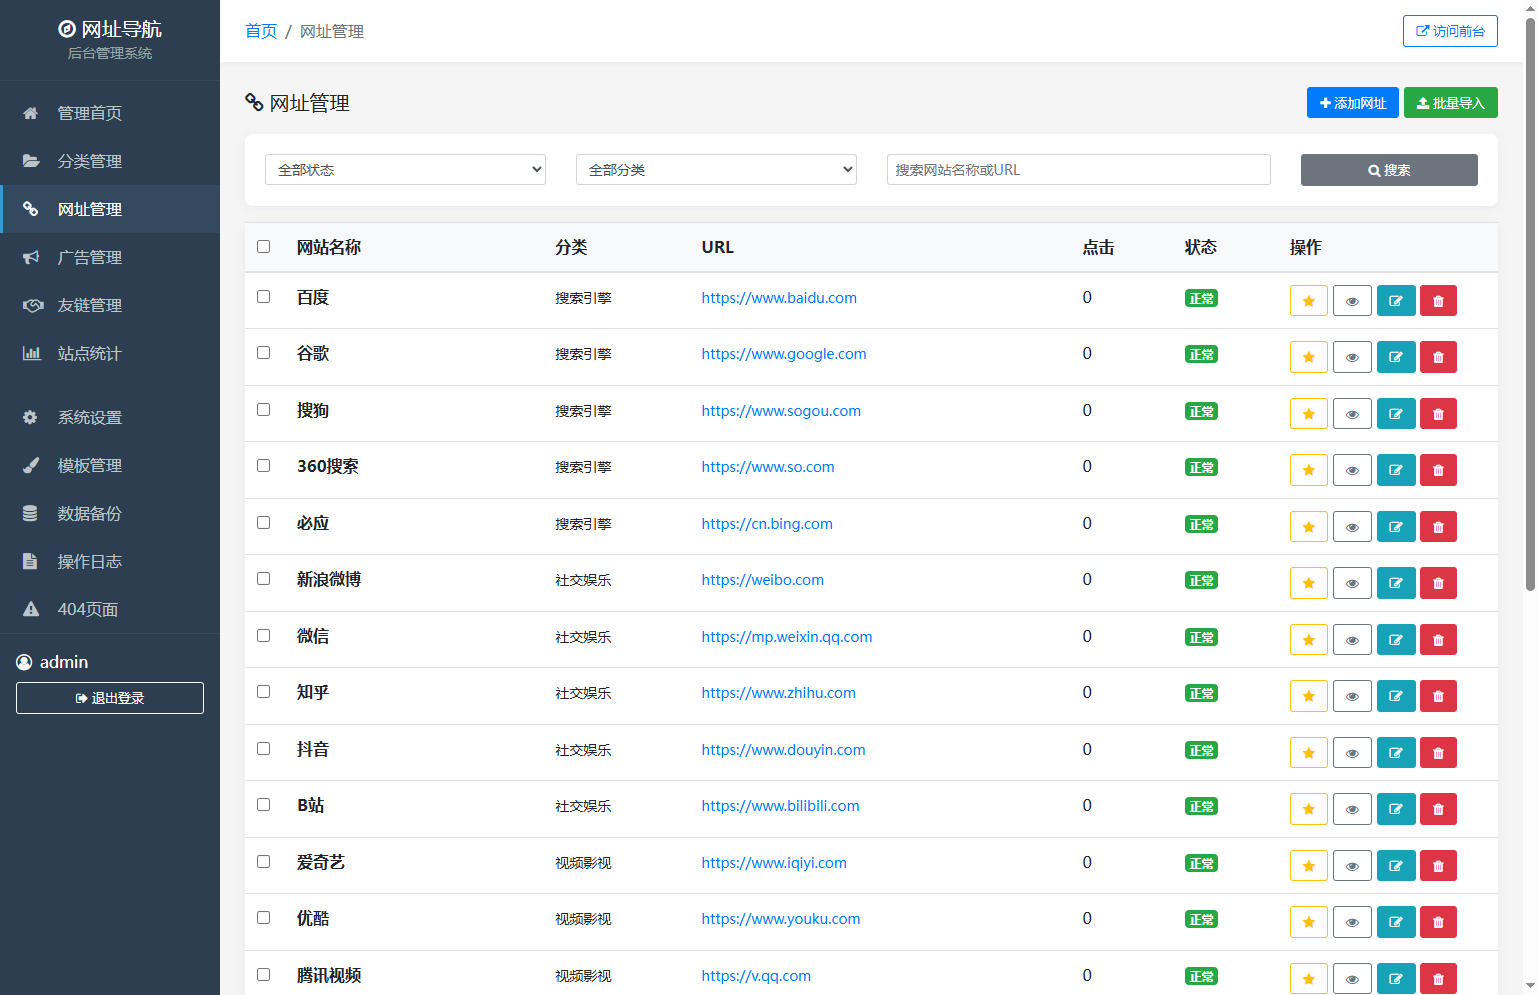
Task: Edit the 知乎 entry
Action: click(x=1396, y=696)
